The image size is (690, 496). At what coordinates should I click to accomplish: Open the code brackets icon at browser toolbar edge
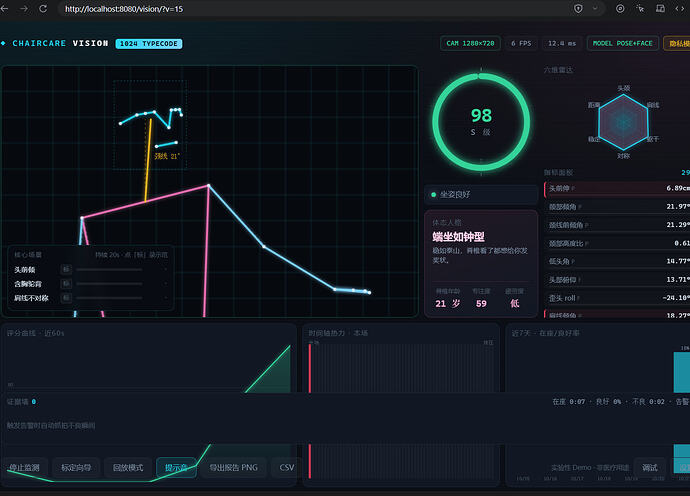point(680,8)
